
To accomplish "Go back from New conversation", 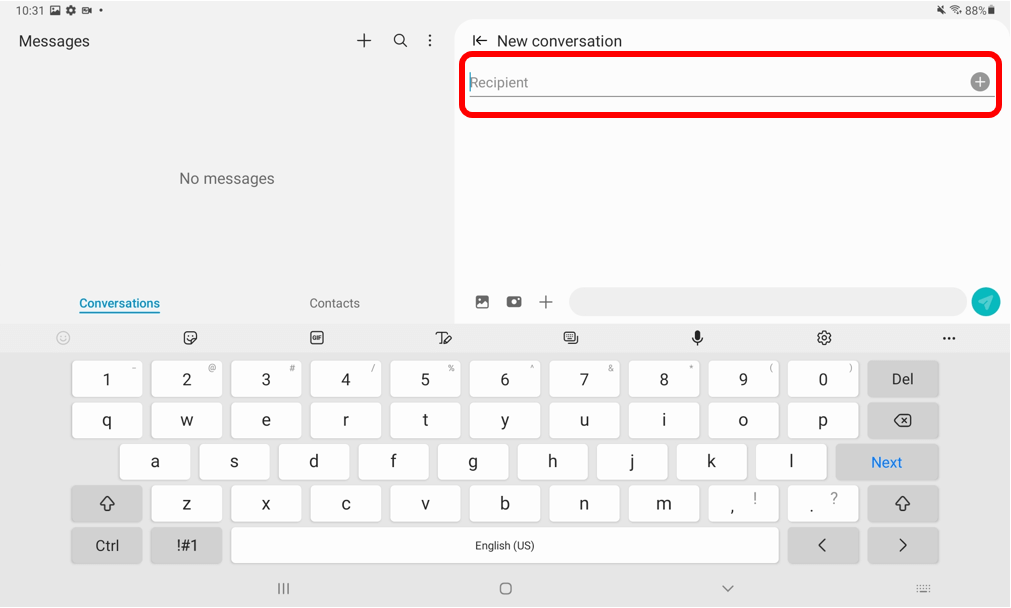I will coord(479,41).
